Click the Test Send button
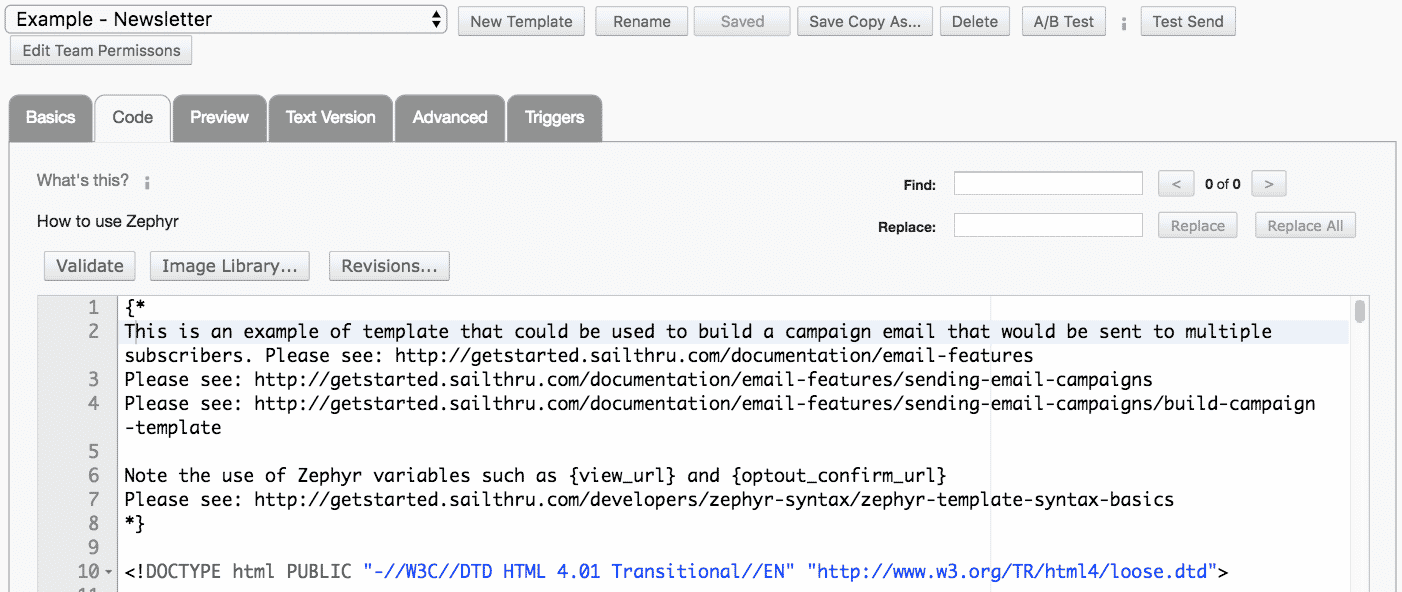1402x592 pixels. point(1188,22)
